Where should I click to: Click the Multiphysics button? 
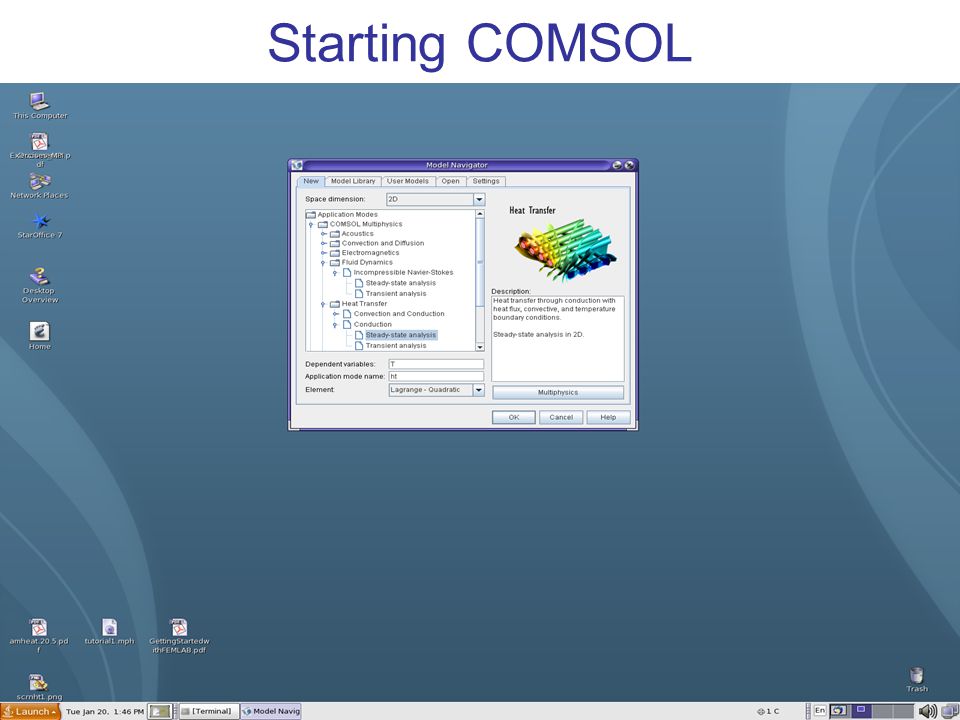point(558,392)
